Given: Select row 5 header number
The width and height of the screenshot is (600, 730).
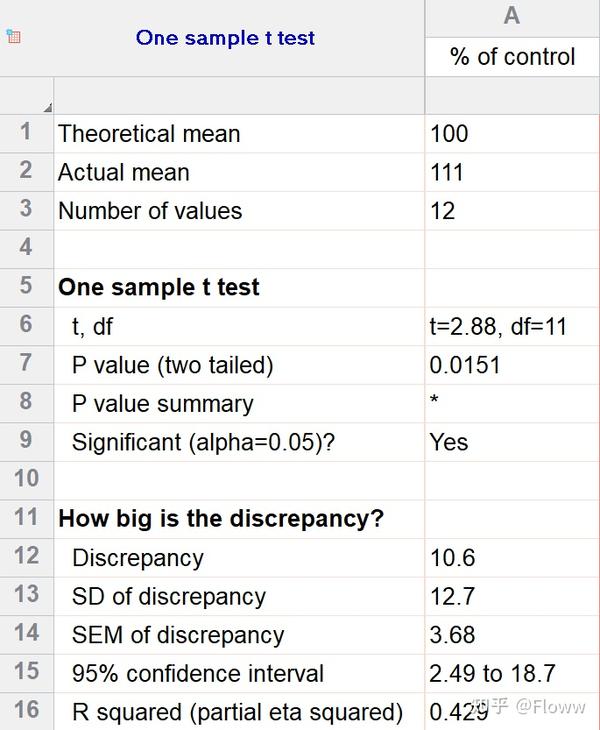Looking at the screenshot, I should (26, 287).
